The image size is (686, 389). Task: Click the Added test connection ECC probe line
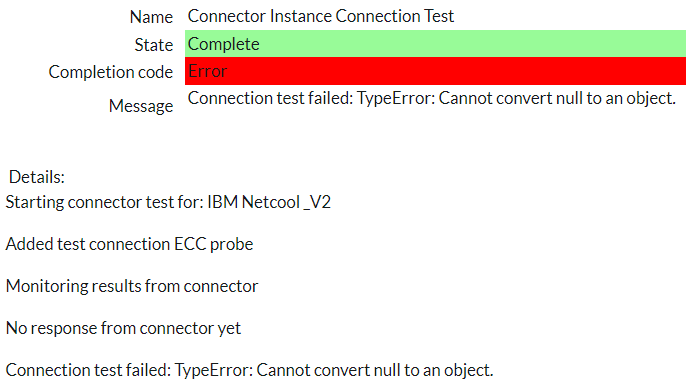[130, 244]
